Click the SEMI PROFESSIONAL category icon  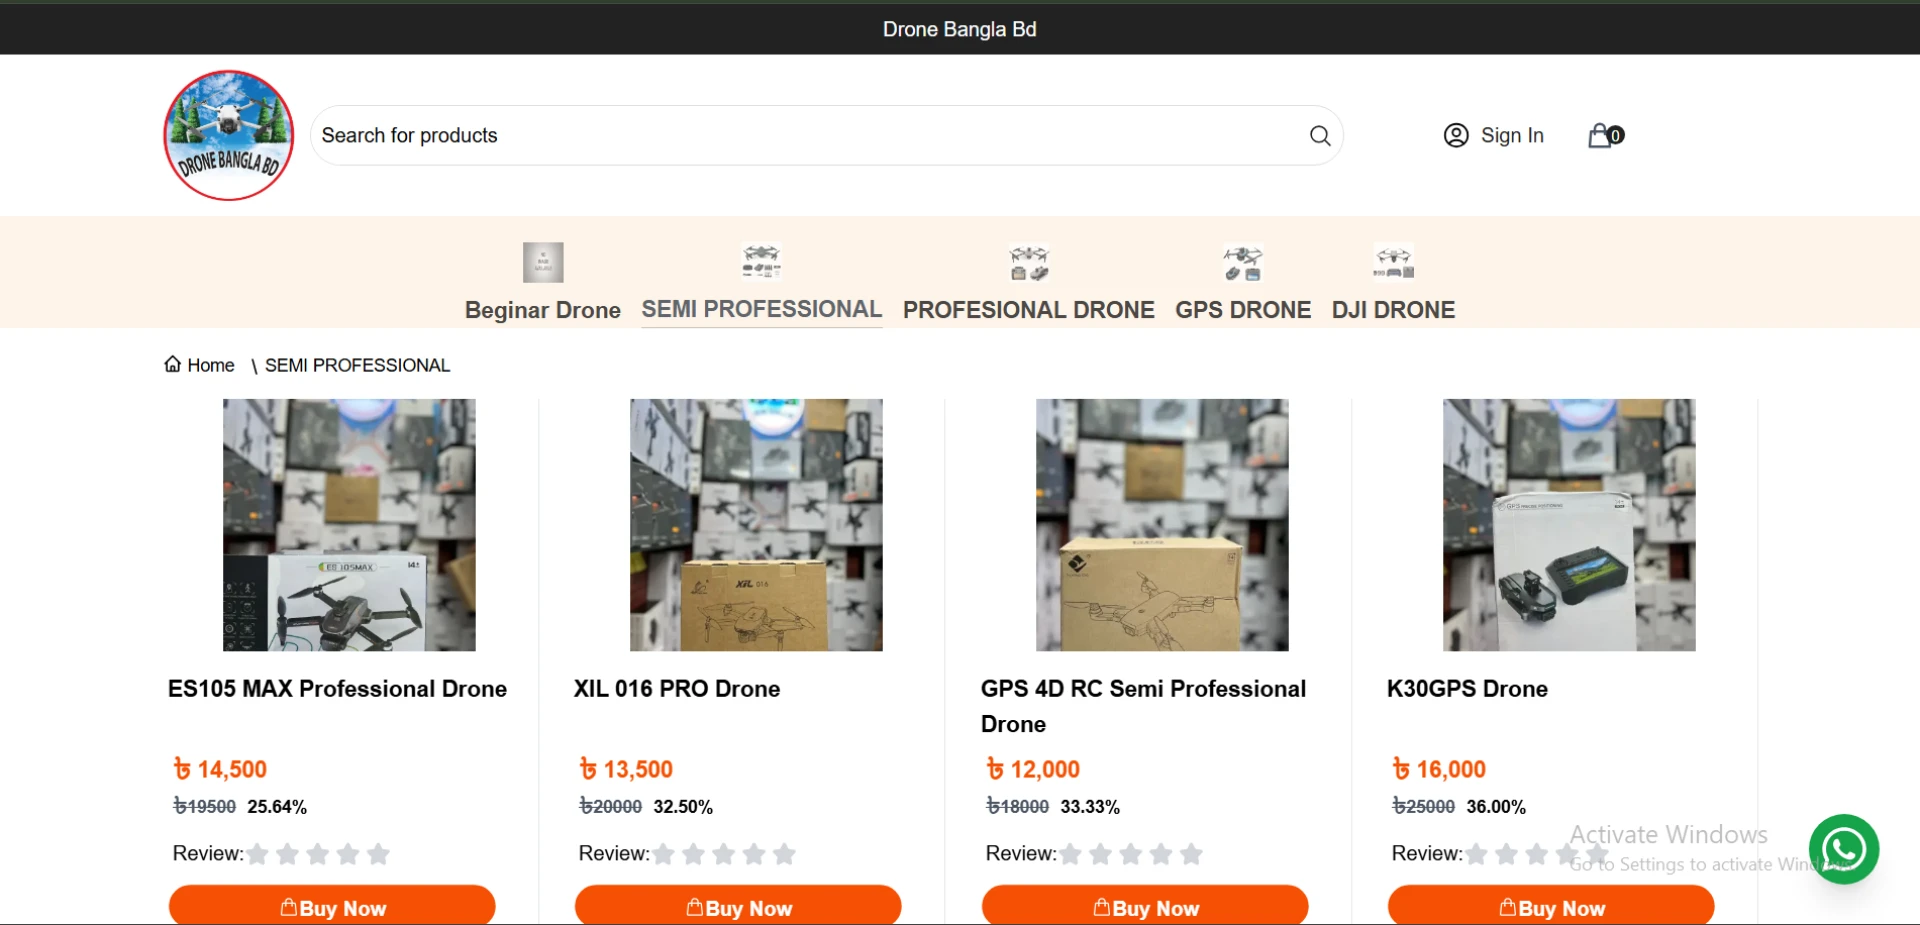tap(761, 262)
